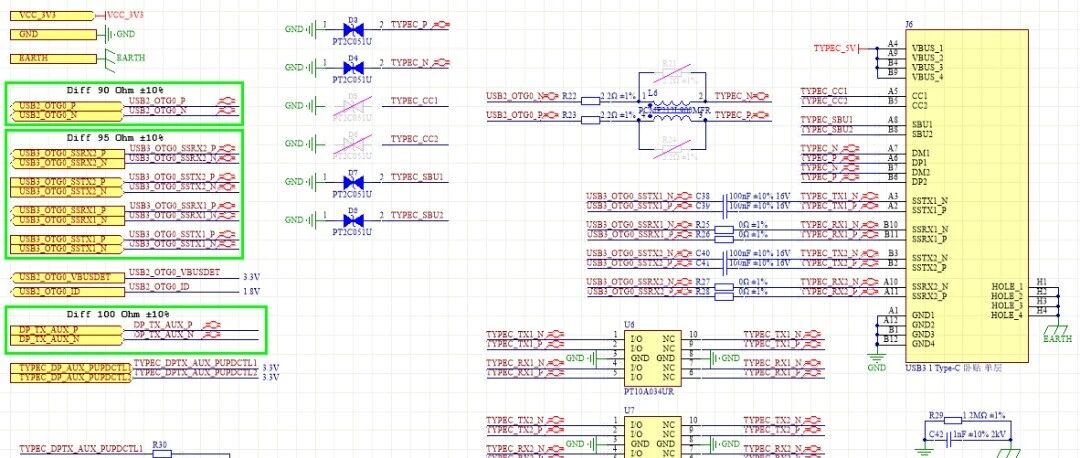The width and height of the screenshot is (1080, 458).
Task: Select the USB3_OTG0_SSRX2_P yellow port
Action: 67,153
